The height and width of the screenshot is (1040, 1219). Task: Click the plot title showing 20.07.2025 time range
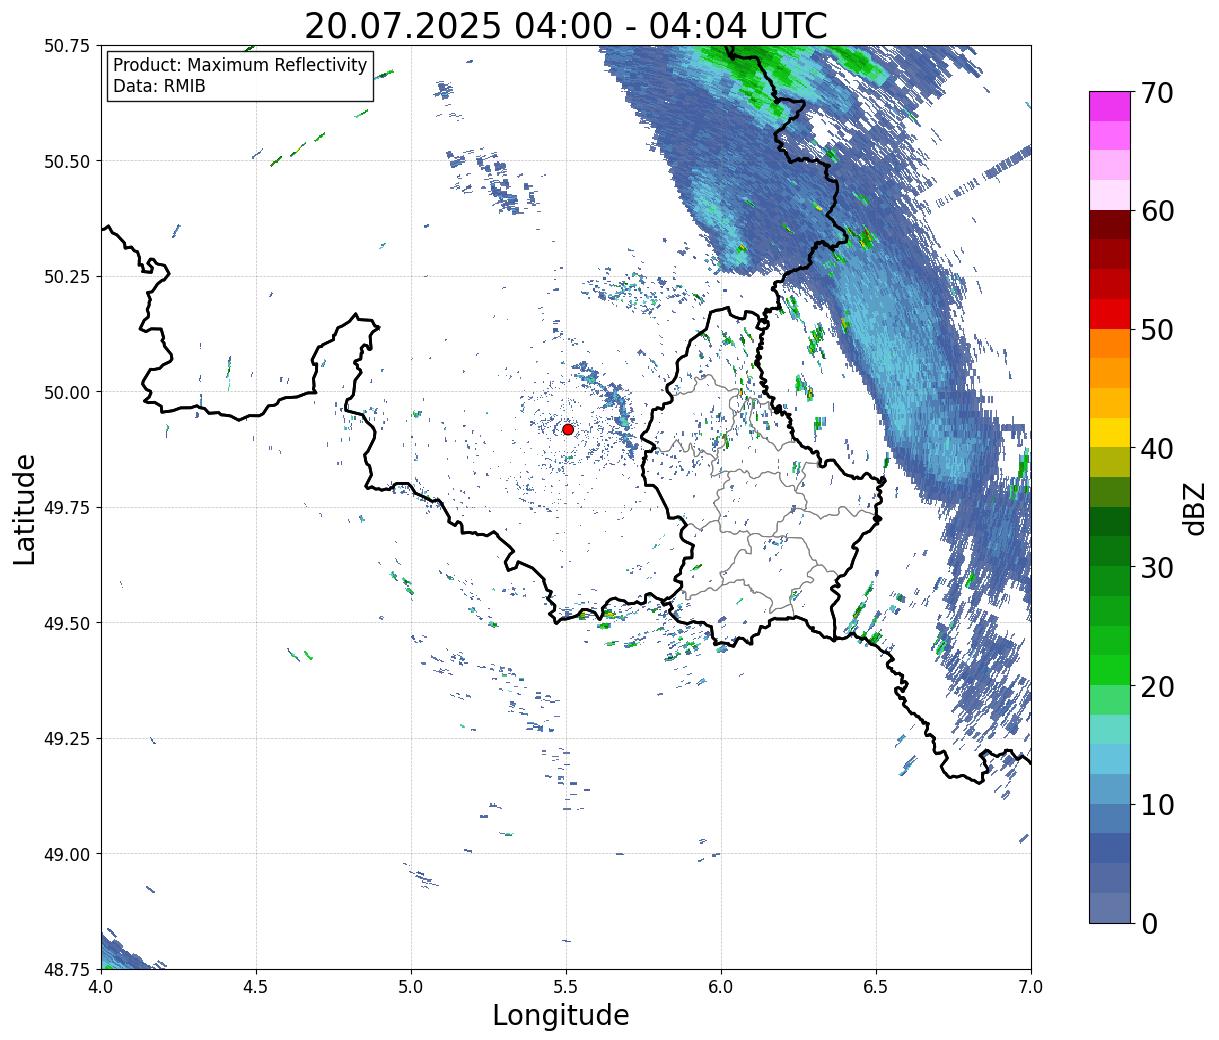[x=566, y=26]
